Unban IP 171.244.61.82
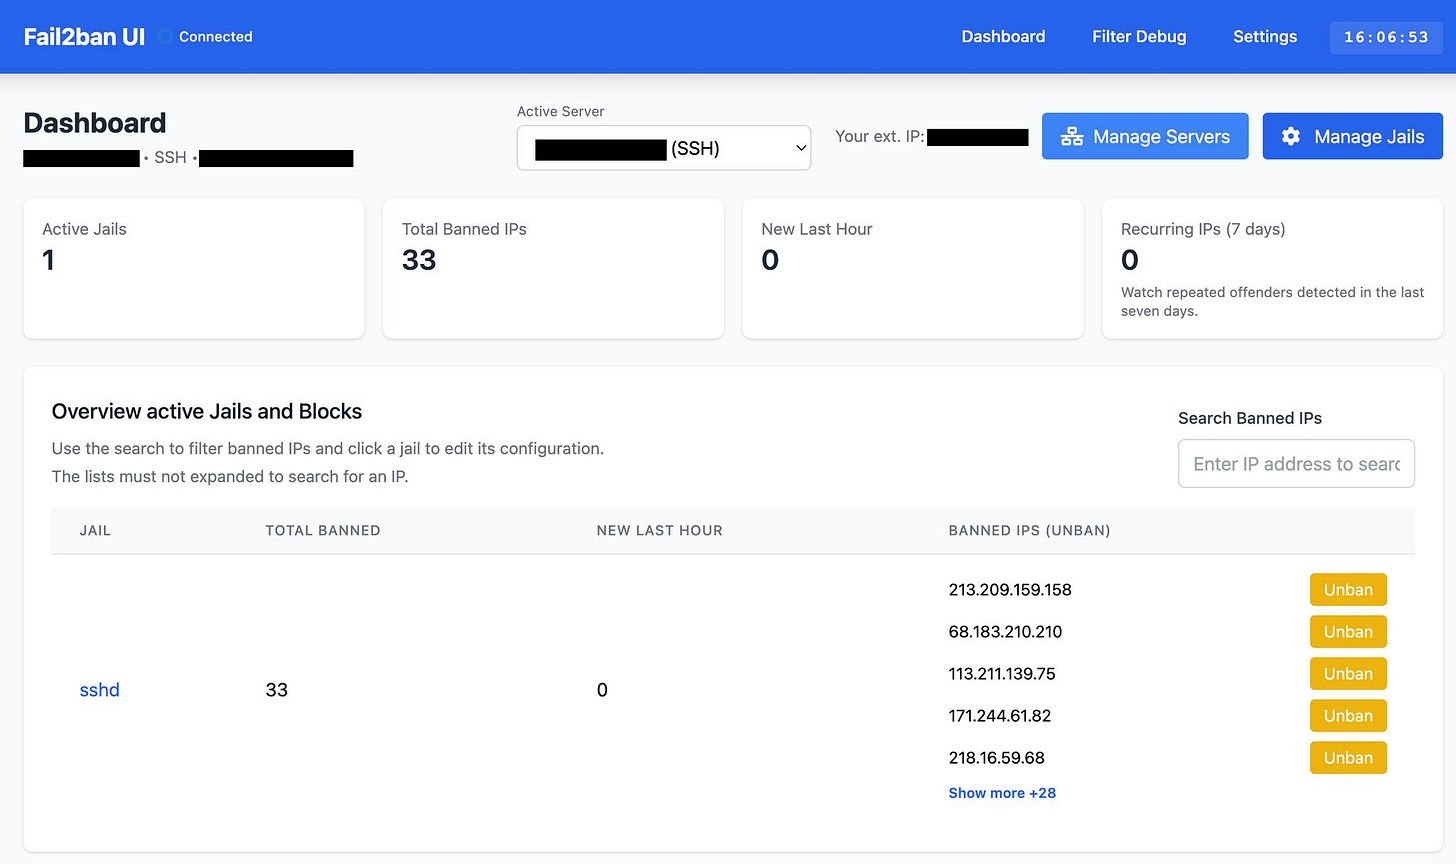Viewport: 1456px width, 864px height. 1347,715
